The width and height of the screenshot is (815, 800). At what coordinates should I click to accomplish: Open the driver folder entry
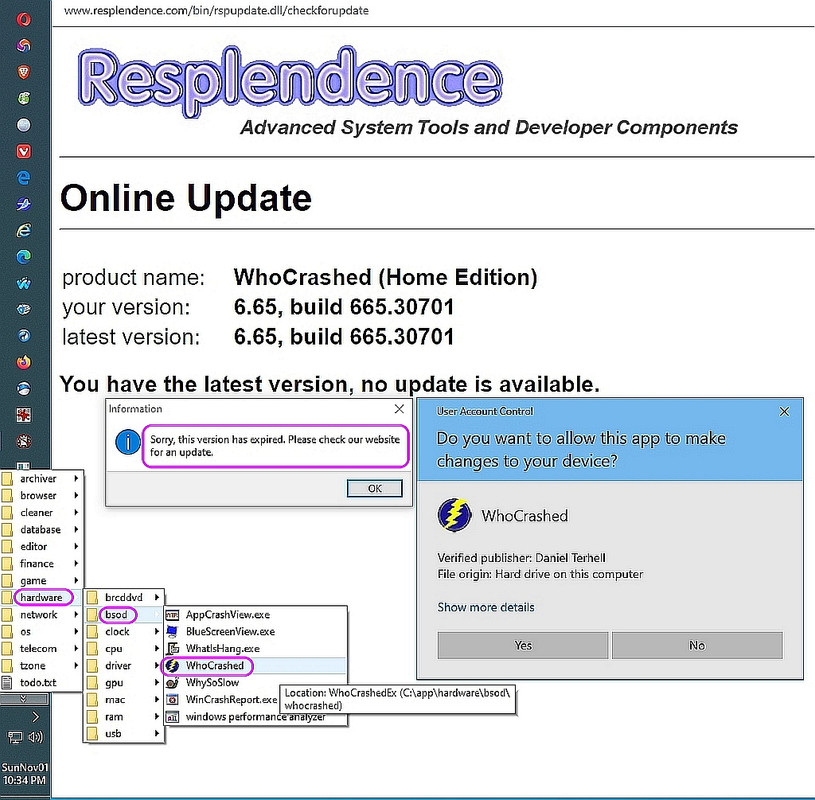coord(124,666)
